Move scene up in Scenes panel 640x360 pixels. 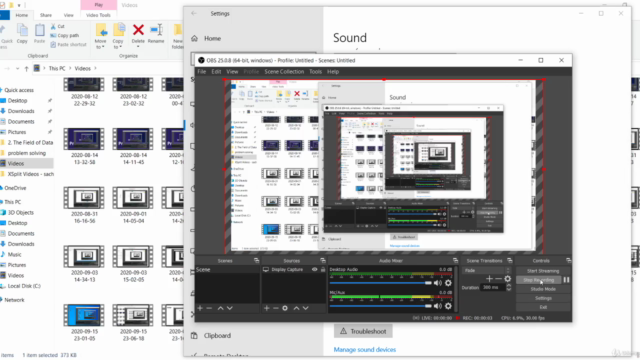pos(220,308)
